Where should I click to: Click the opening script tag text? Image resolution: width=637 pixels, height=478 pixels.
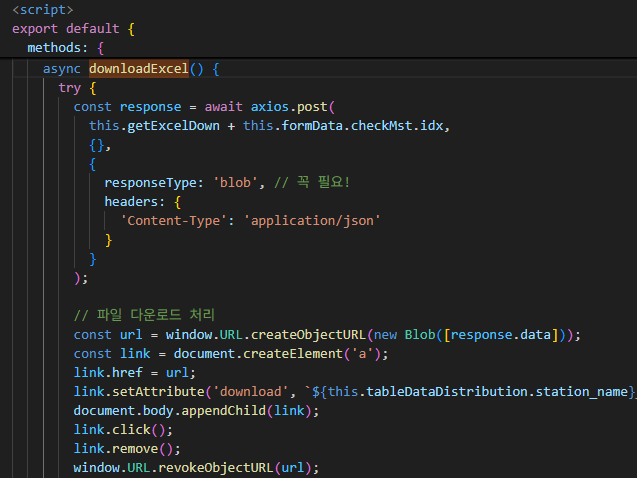coord(43,10)
